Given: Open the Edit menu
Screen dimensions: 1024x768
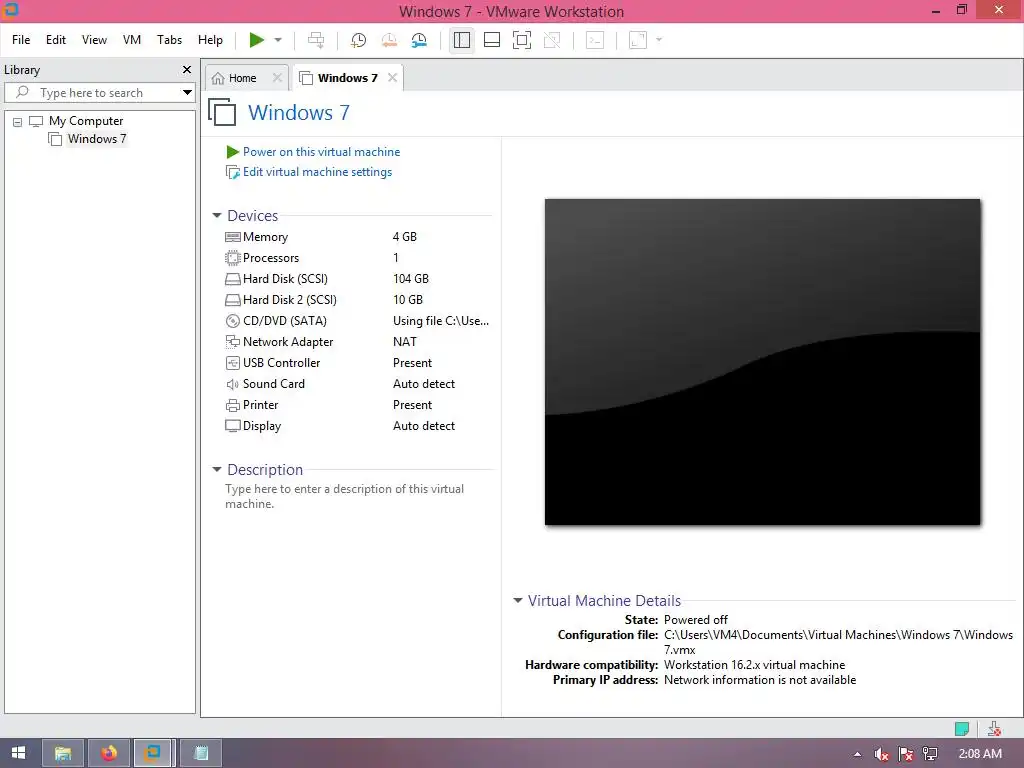Looking at the screenshot, I should coord(56,40).
